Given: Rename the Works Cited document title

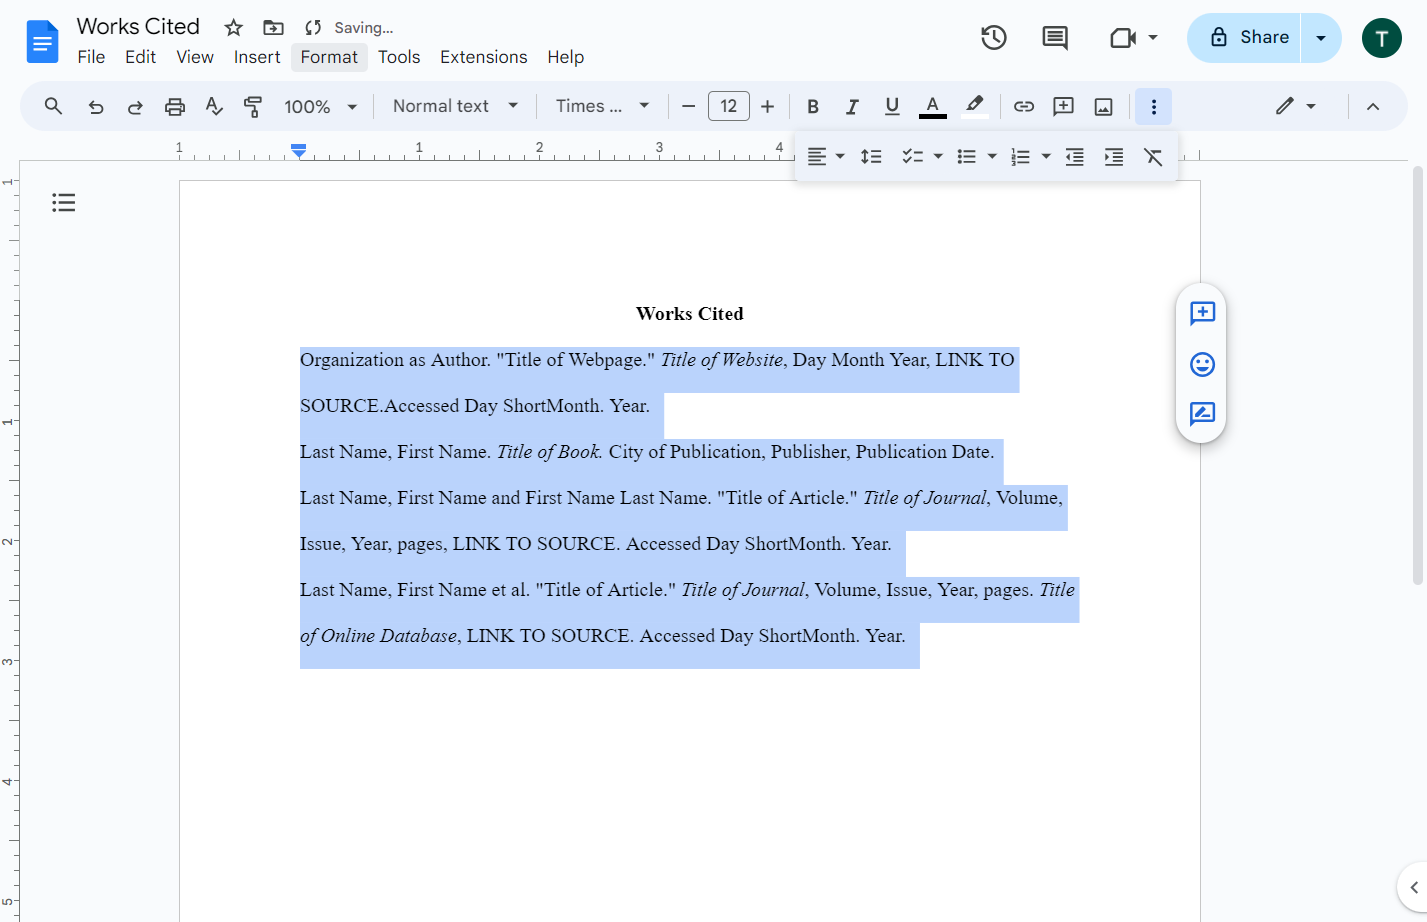Looking at the screenshot, I should [138, 27].
